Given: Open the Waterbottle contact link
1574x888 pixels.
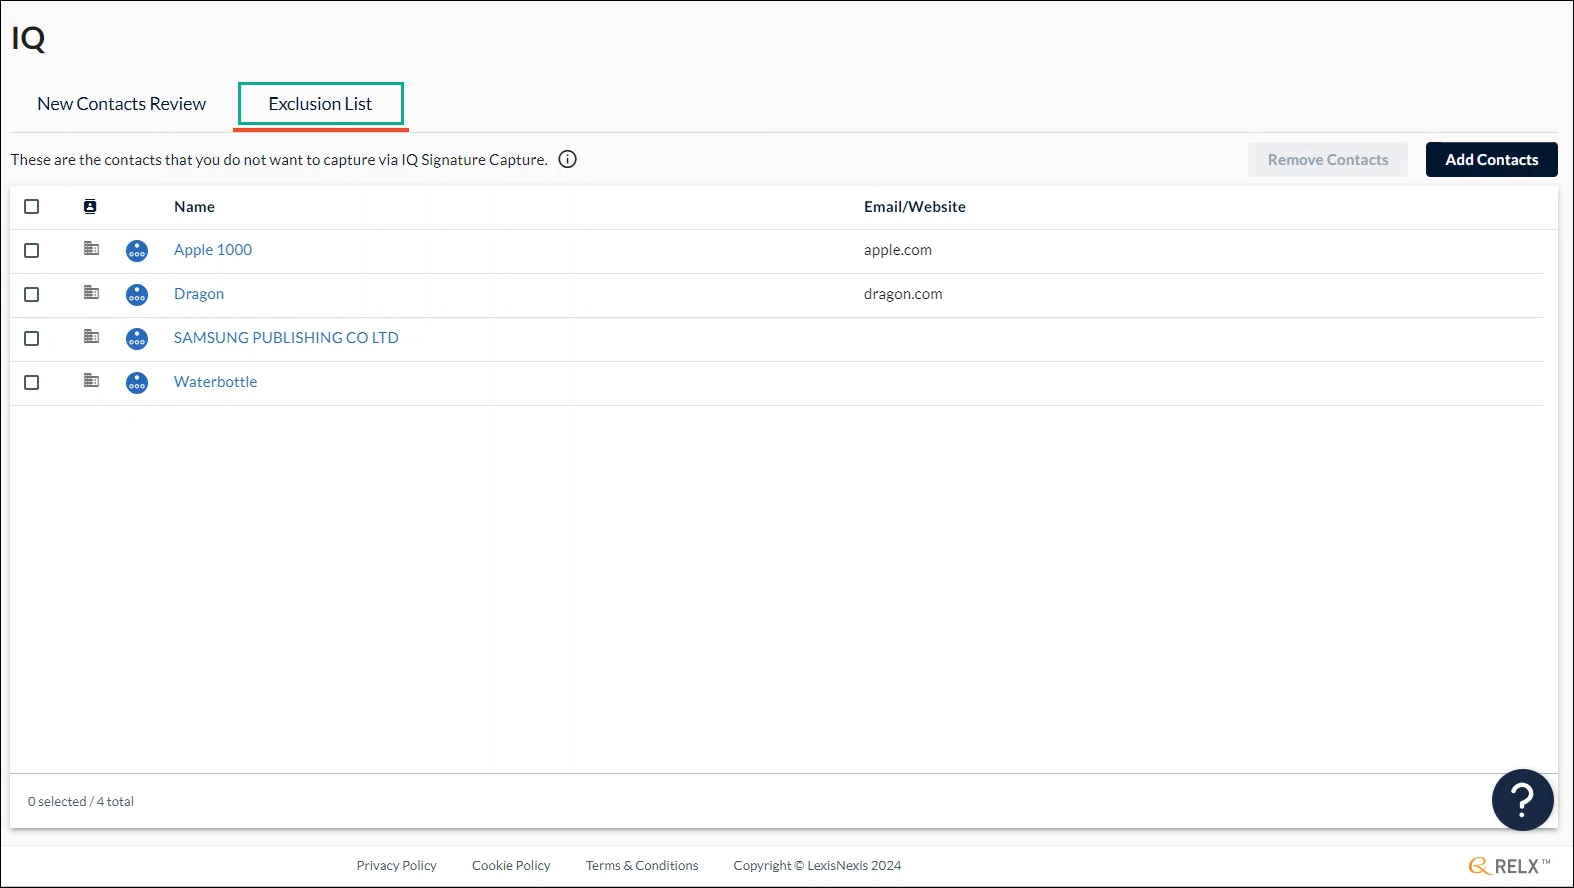Looking at the screenshot, I should [x=215, y=382].
